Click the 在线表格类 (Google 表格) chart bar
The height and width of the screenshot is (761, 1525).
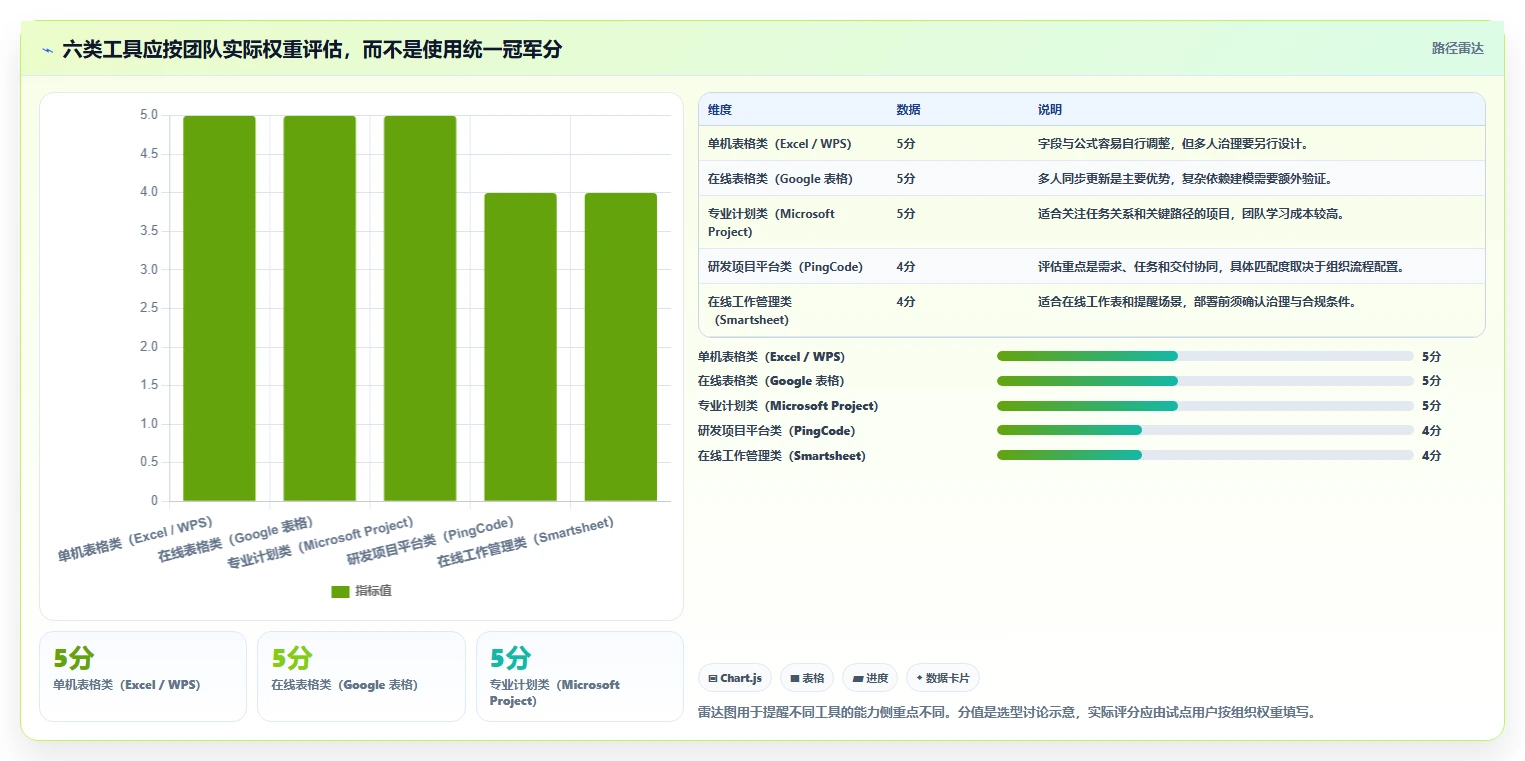(320, 308)
